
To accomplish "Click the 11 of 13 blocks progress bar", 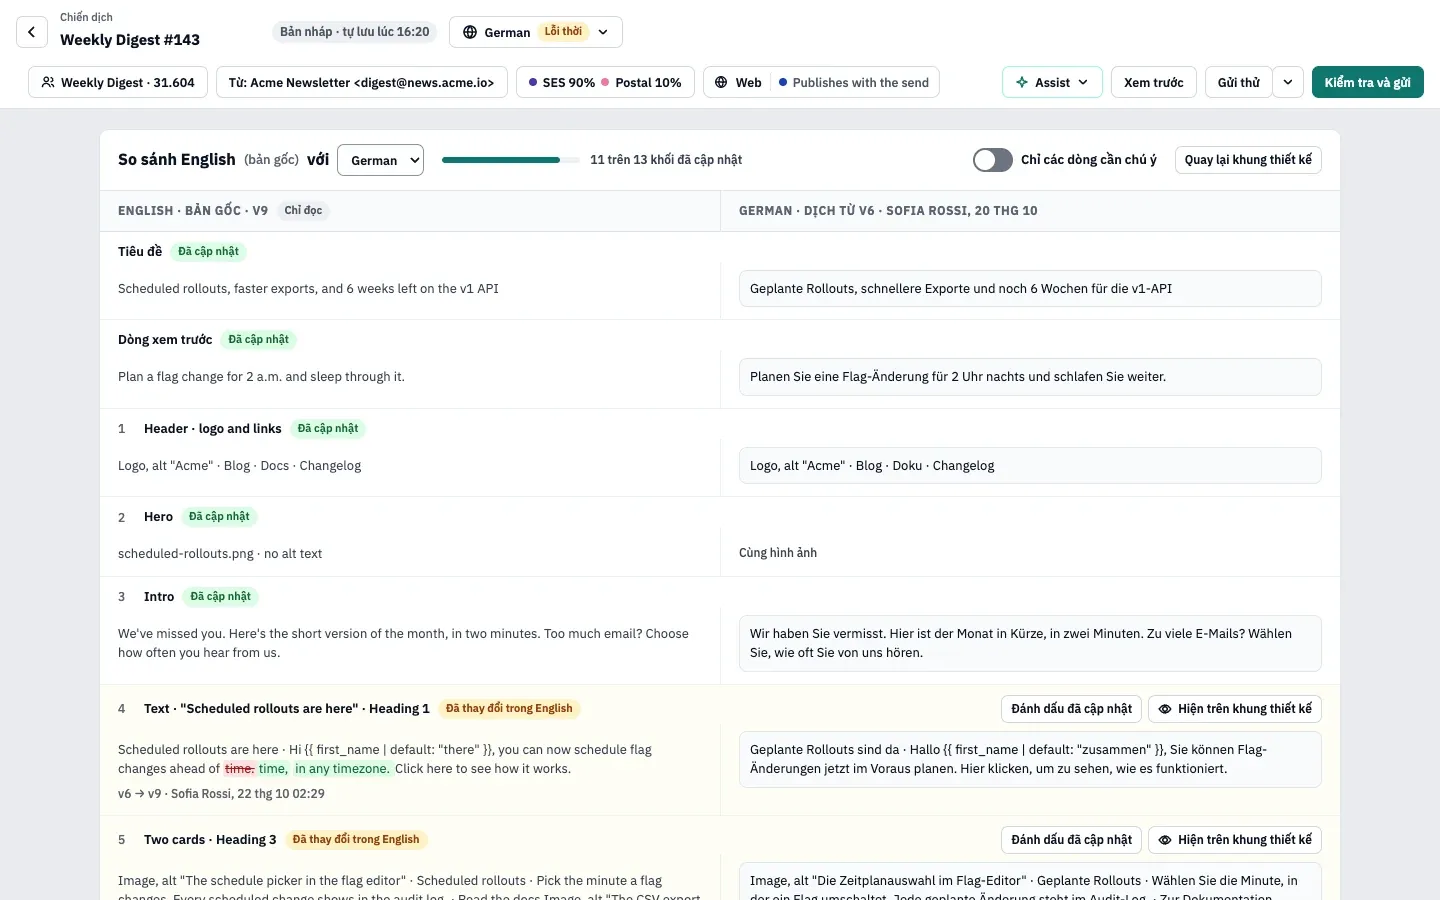I will pos(510,160).
